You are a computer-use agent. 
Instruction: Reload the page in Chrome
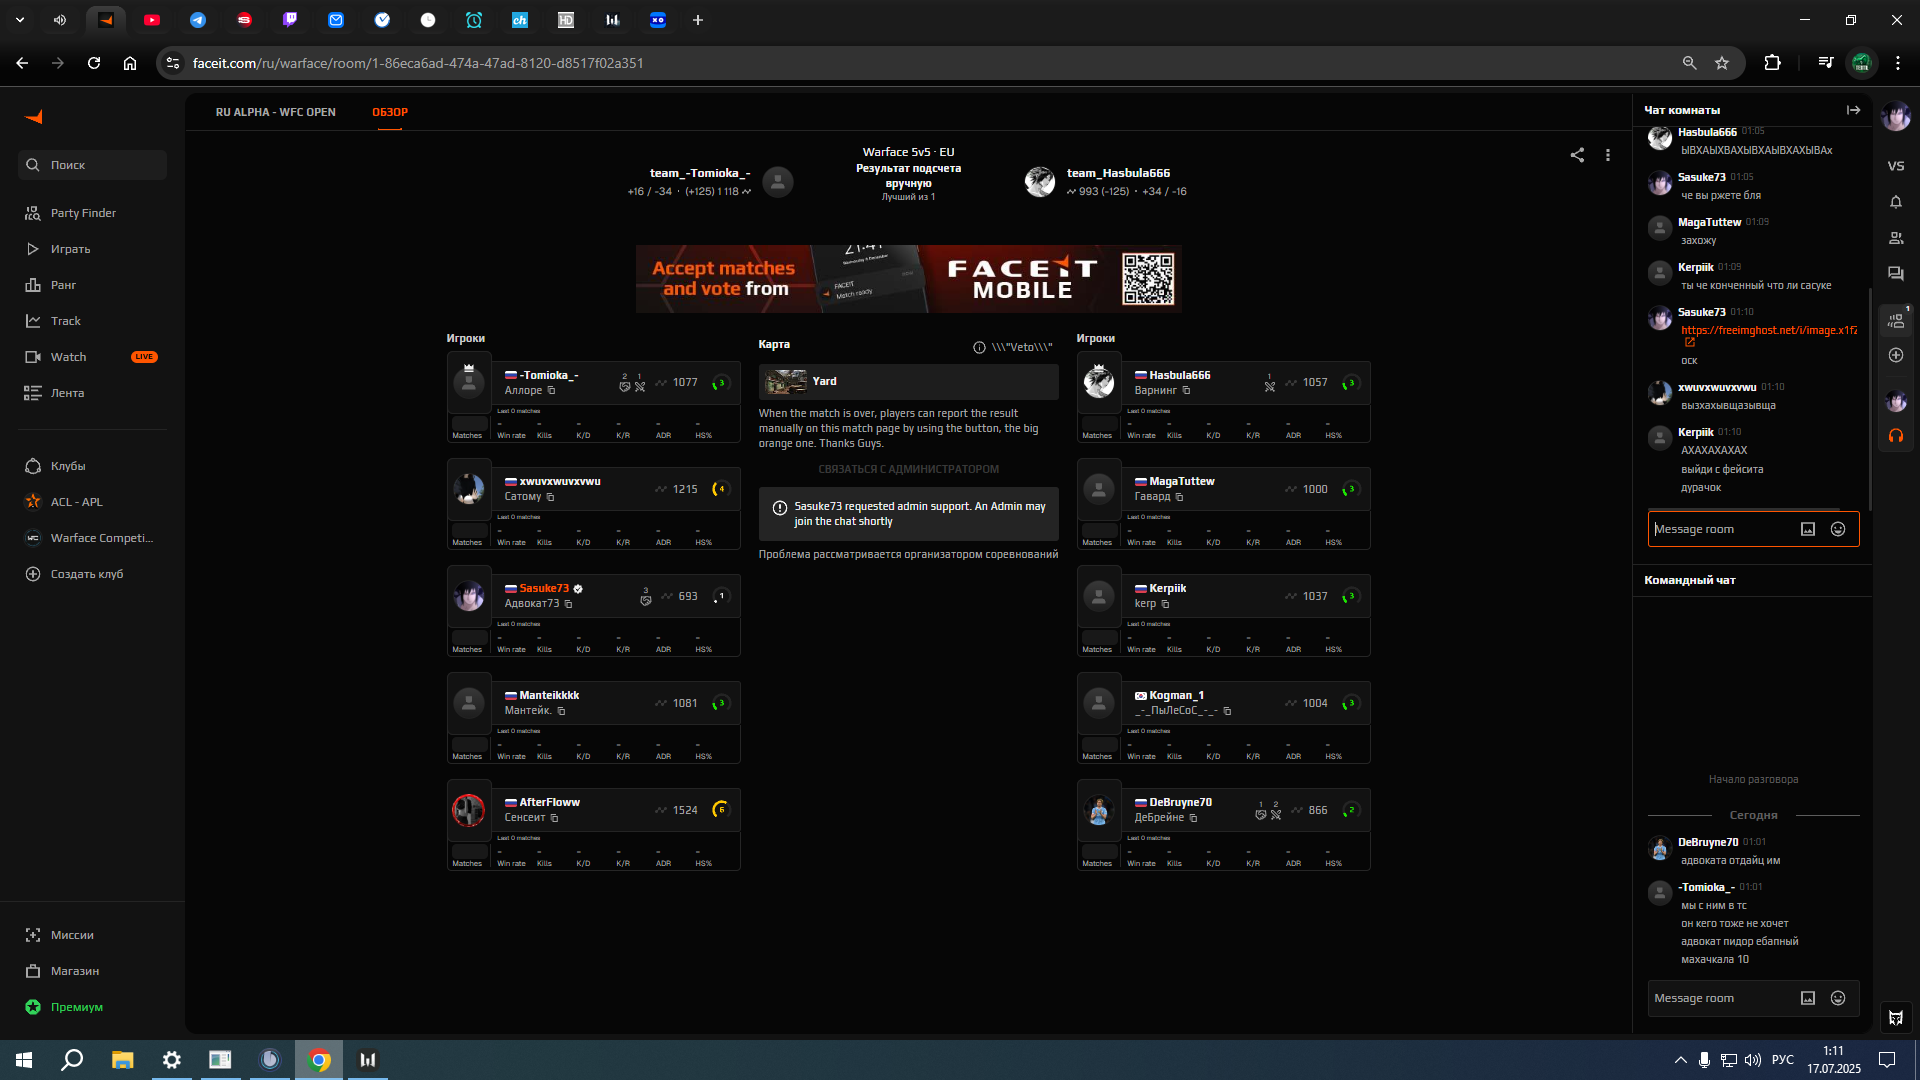pyautogui.click(x=94, y=63)
